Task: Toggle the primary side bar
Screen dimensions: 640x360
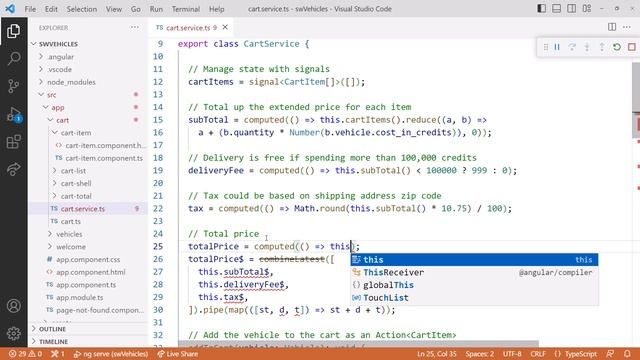Action: click(x=542, y=9)
